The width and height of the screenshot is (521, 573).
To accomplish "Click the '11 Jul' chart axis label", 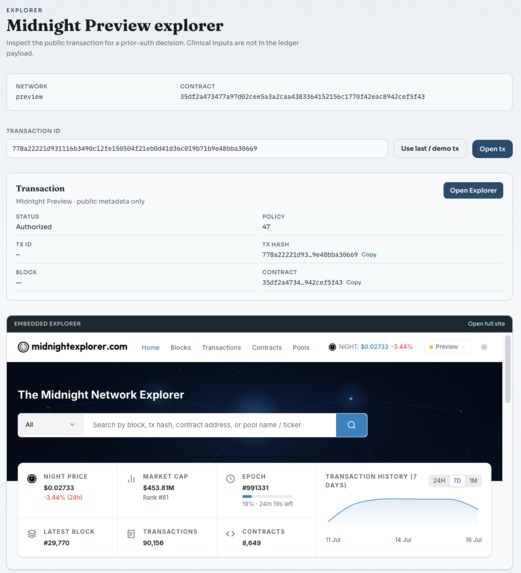I will [x=333, y=540].
